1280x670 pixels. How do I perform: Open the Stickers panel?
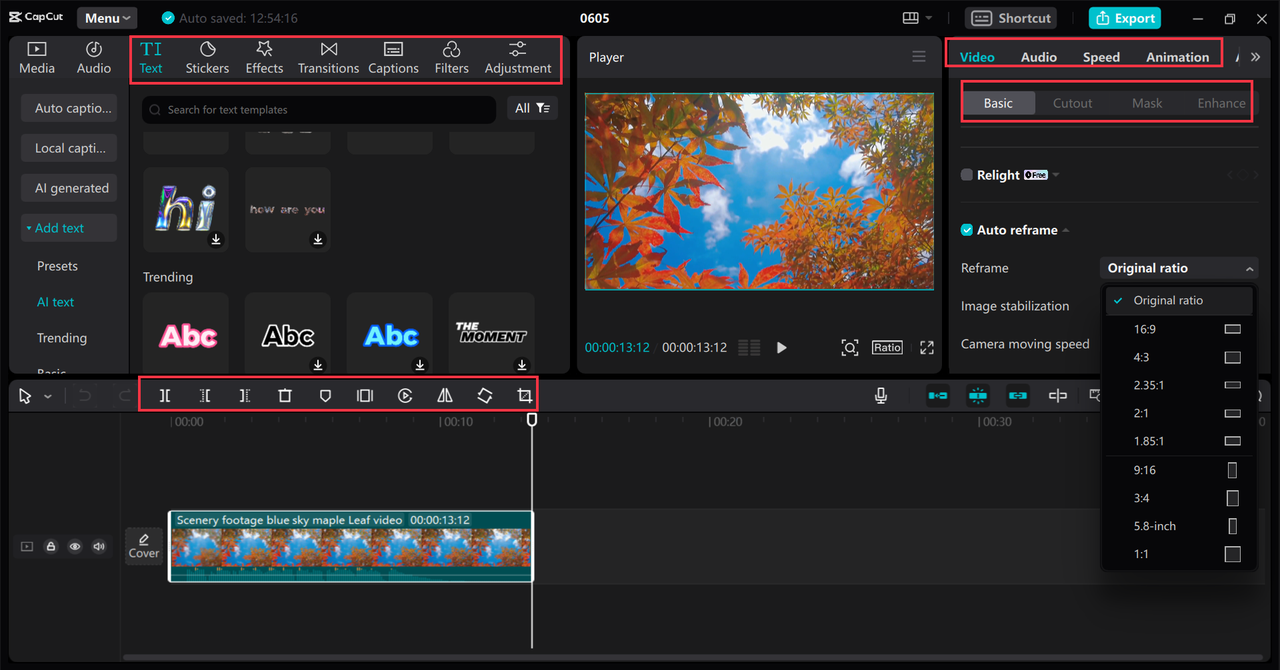point(207,58)
